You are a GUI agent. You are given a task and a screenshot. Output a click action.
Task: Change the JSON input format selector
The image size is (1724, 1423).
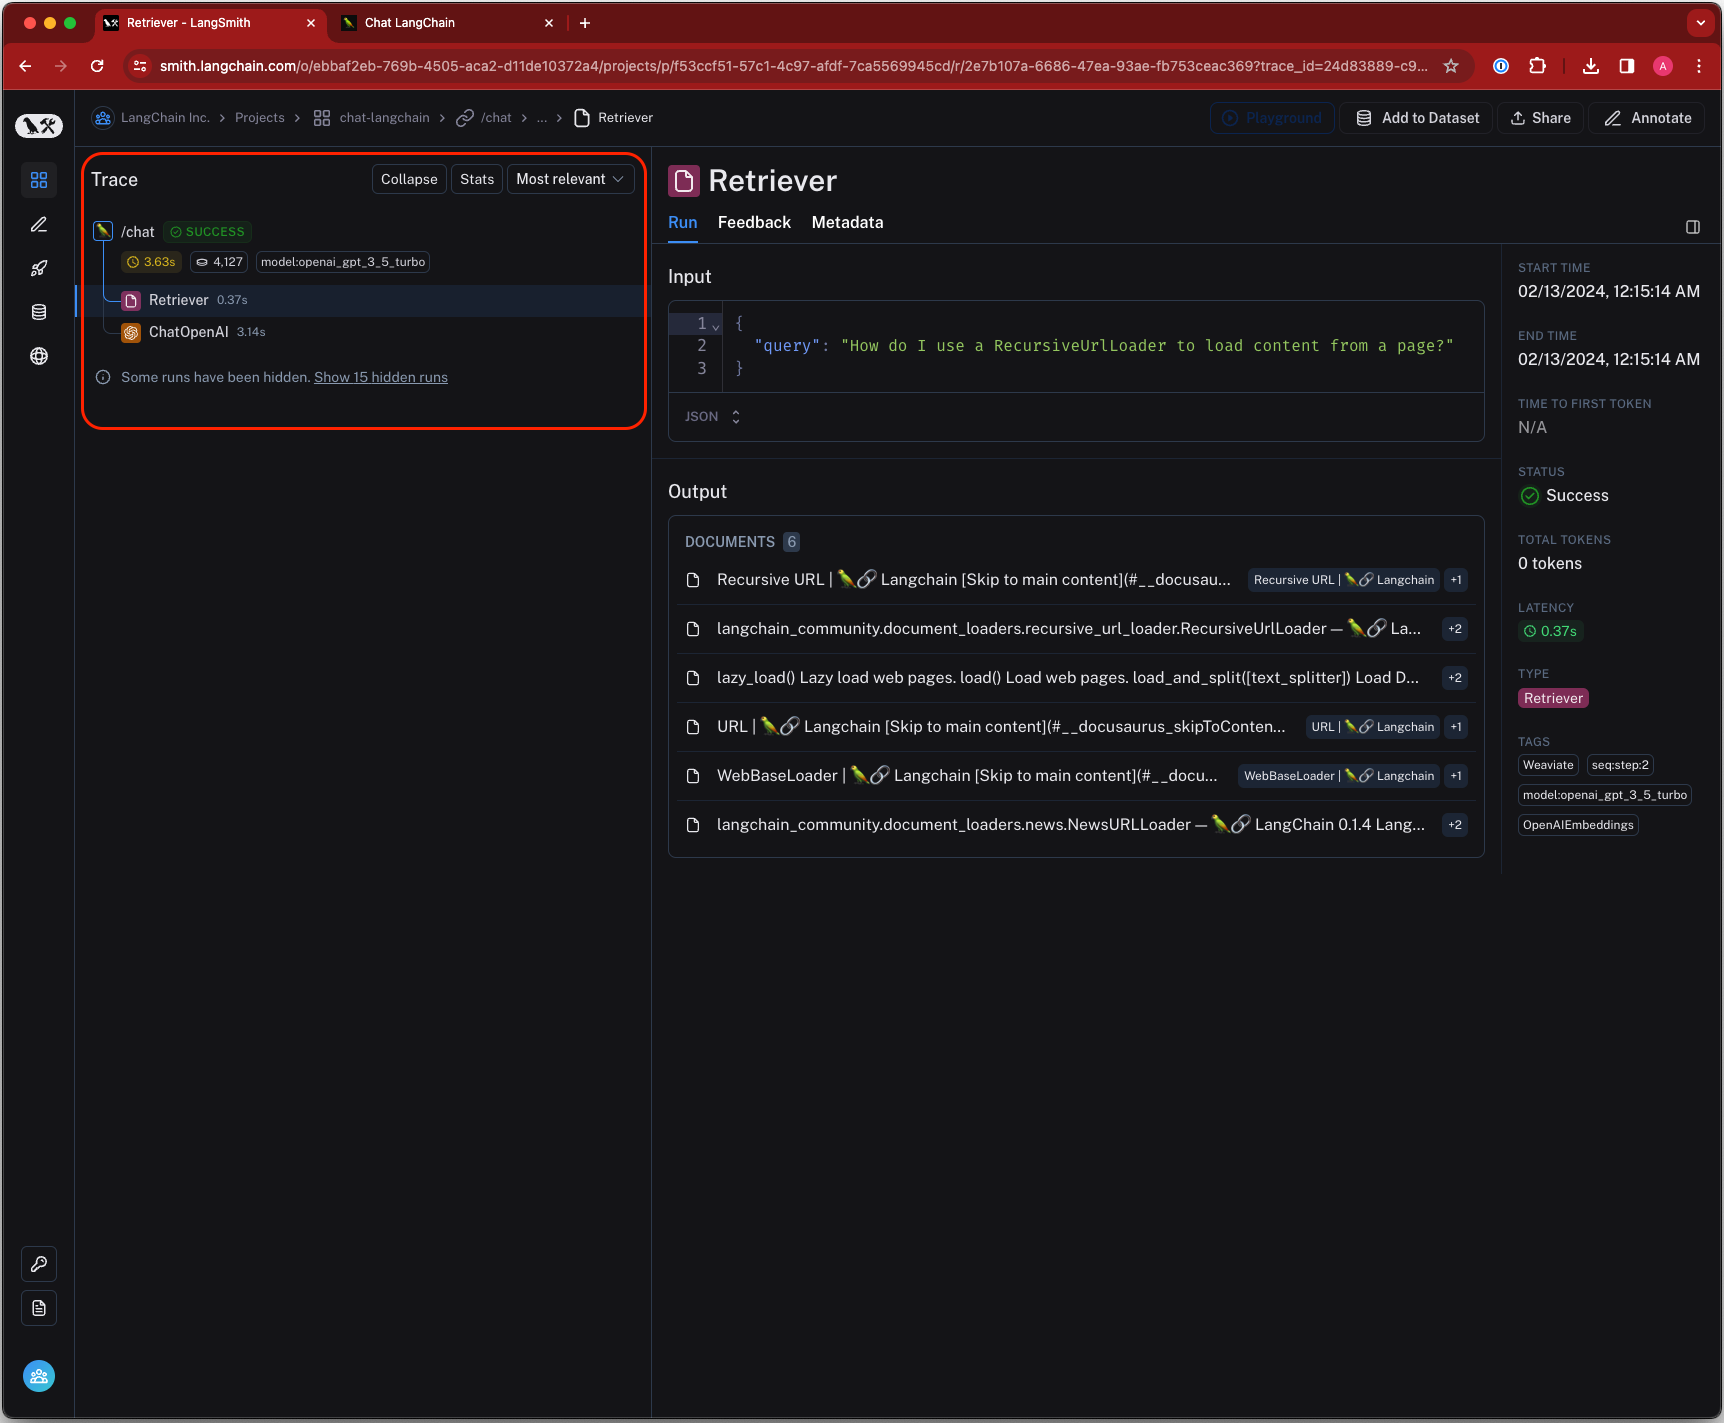712,417
